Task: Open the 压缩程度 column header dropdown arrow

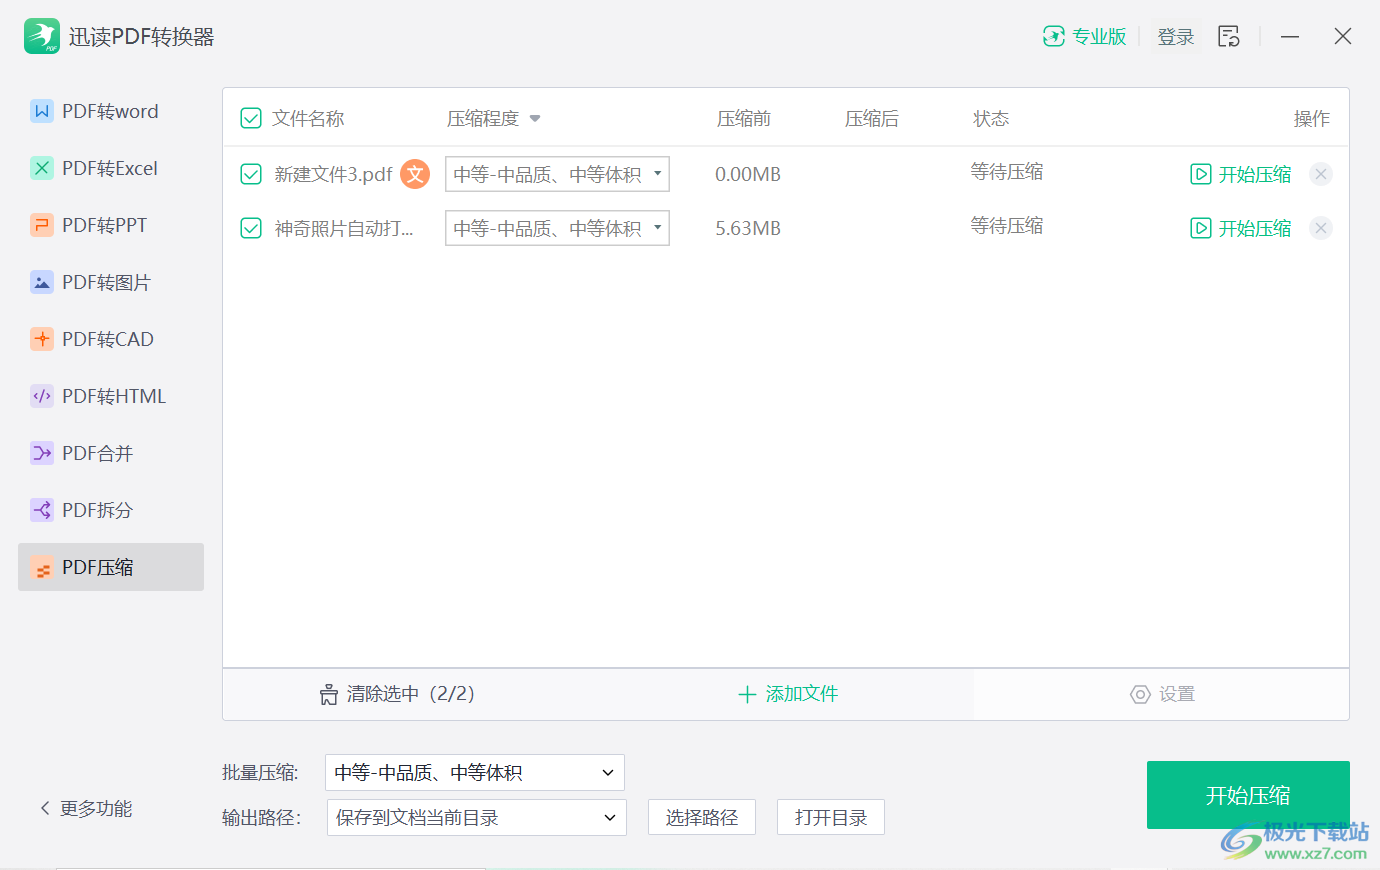Action: tap(535, 119)
